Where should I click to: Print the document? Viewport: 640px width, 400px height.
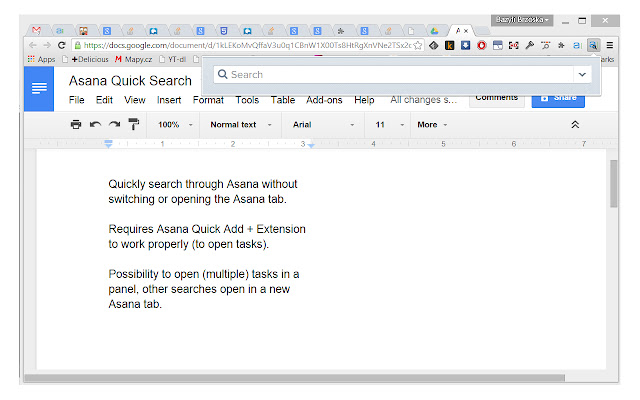(76, 124)
